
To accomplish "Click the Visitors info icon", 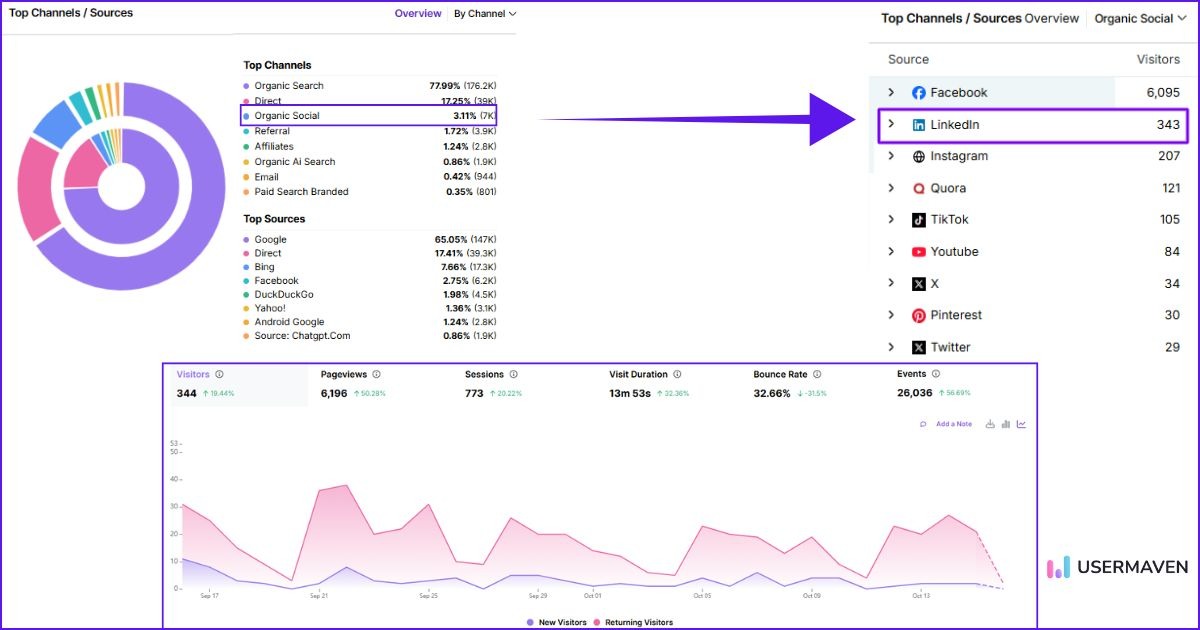I will (219, 375).
